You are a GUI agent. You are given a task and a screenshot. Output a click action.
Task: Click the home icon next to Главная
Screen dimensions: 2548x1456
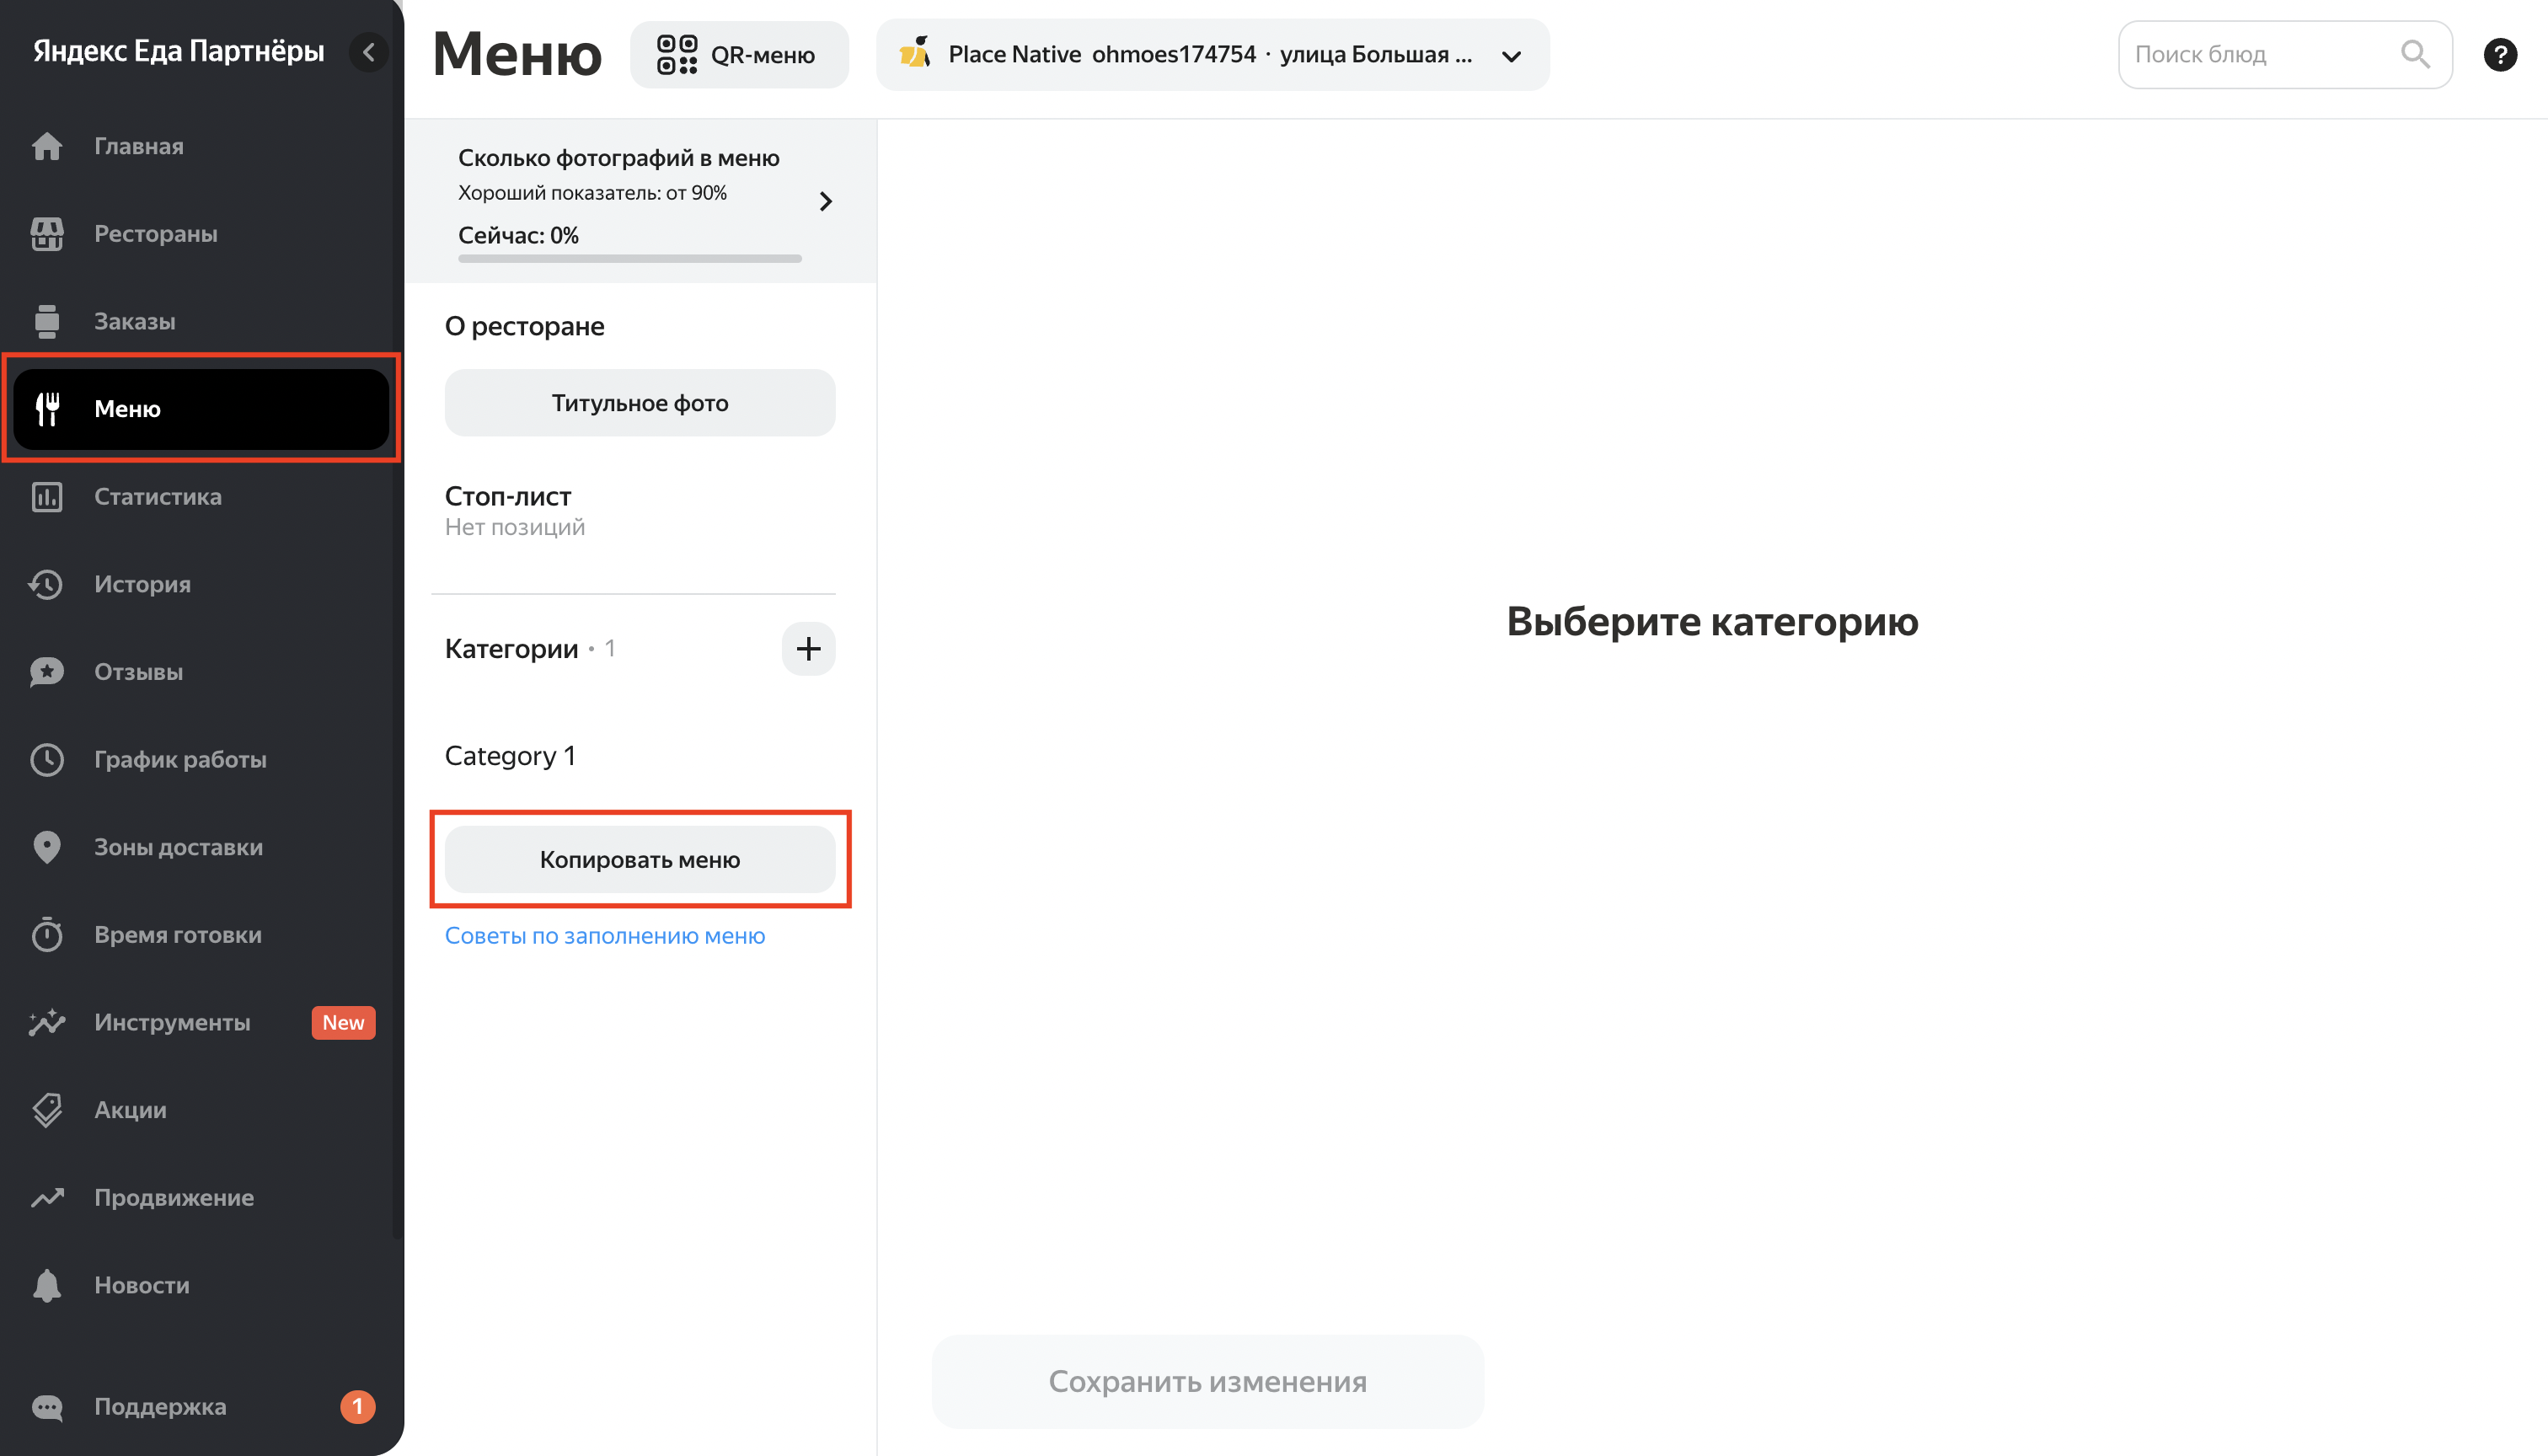[47, 146]
